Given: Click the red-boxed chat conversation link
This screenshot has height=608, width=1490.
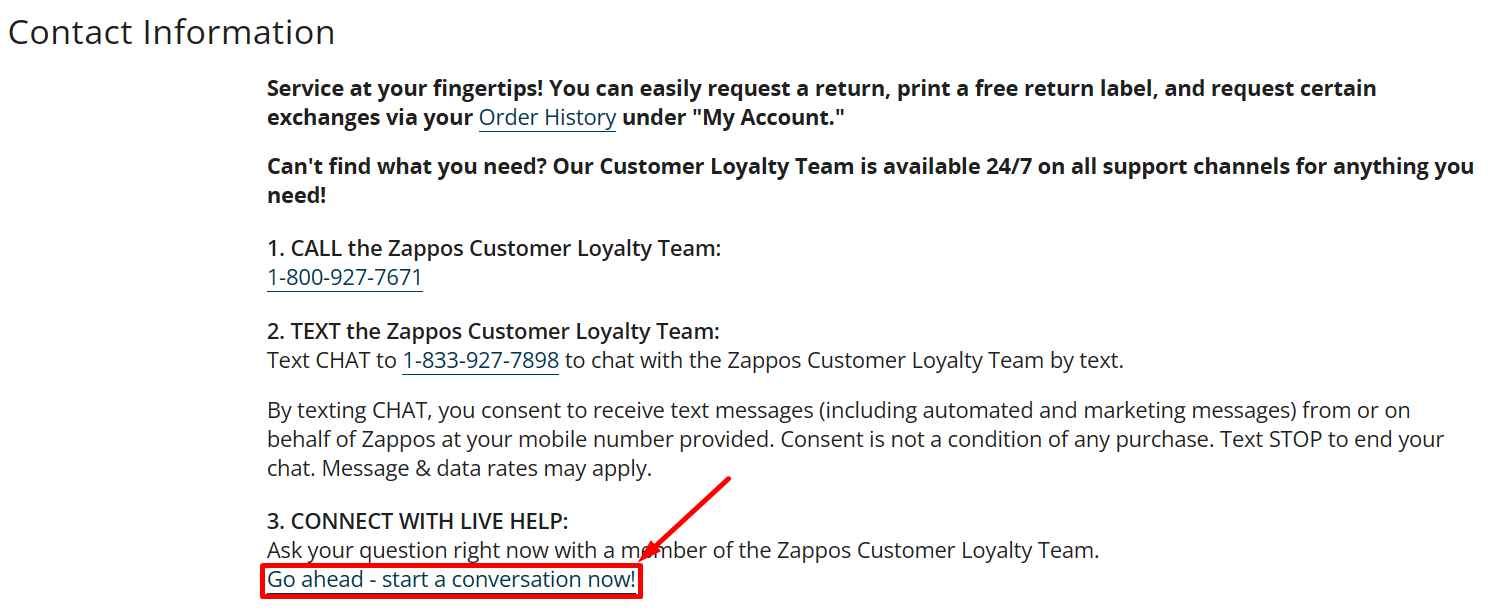Looking at the screenshot, I should [451, 579].
